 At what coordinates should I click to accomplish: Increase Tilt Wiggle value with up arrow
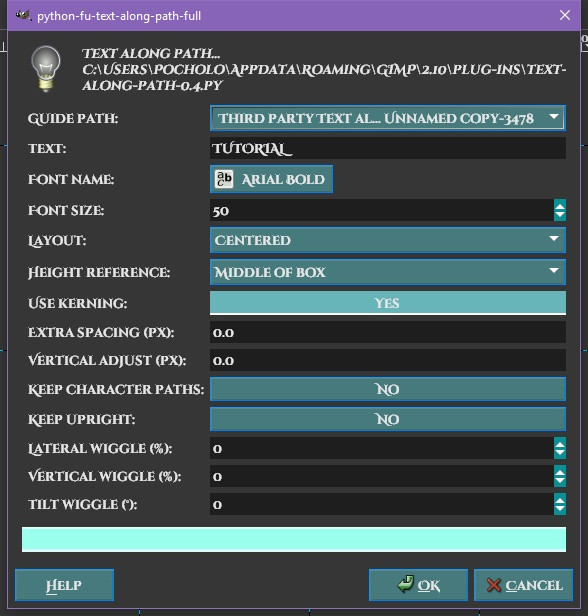(x=560, y=499)
